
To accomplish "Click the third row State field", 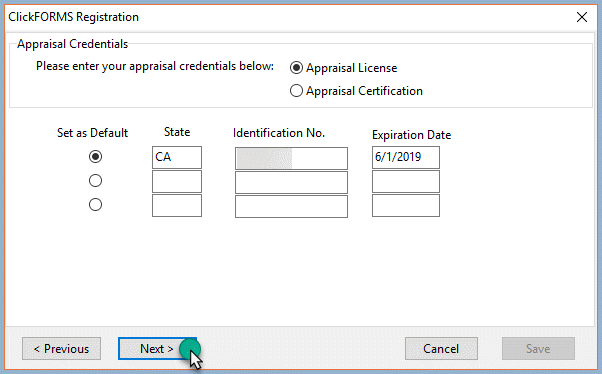I will click(177, 205).
